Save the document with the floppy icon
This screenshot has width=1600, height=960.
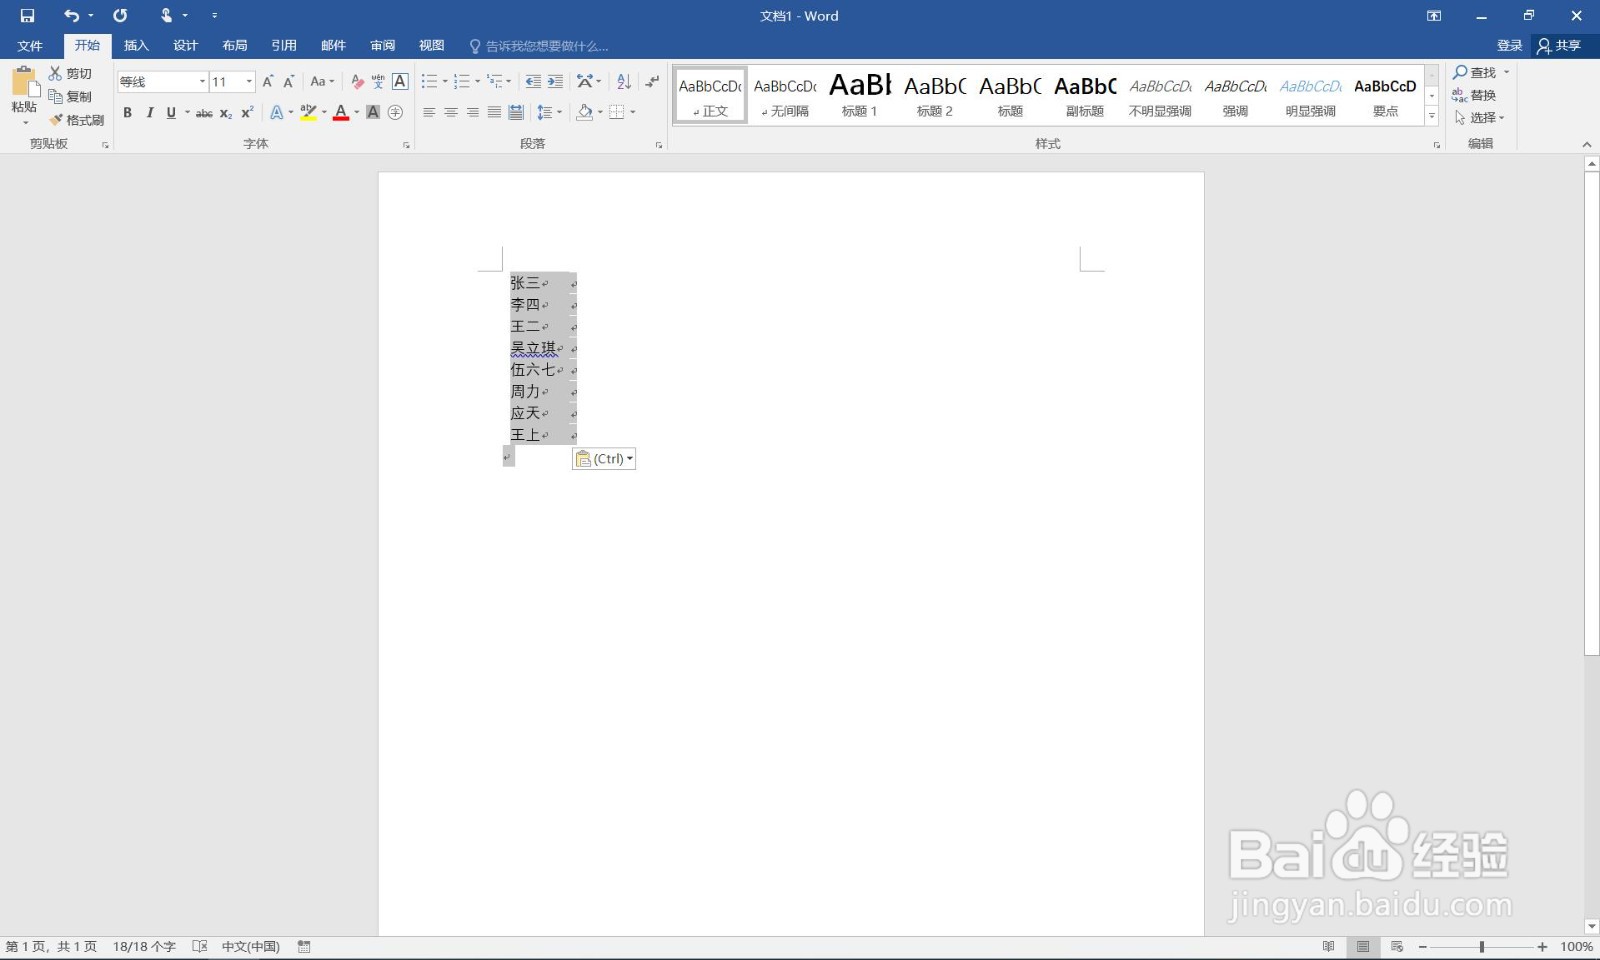pos(27,16)
